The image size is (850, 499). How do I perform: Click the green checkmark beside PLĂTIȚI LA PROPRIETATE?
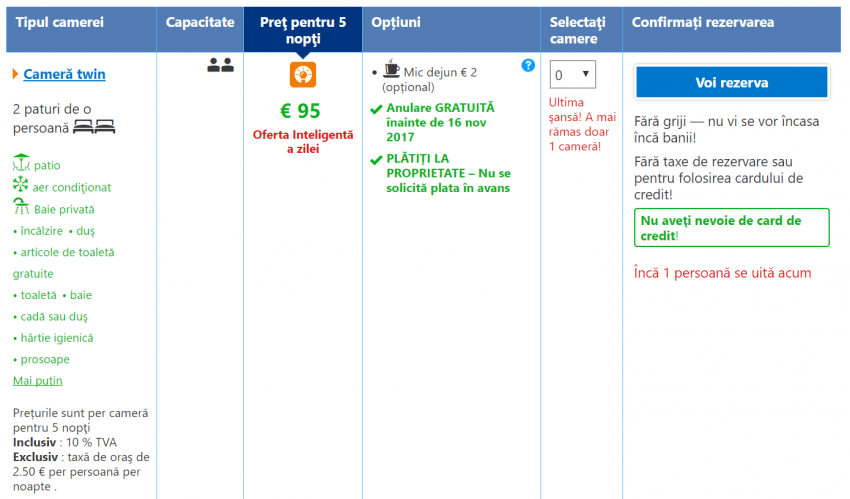[x=376, y=159]
